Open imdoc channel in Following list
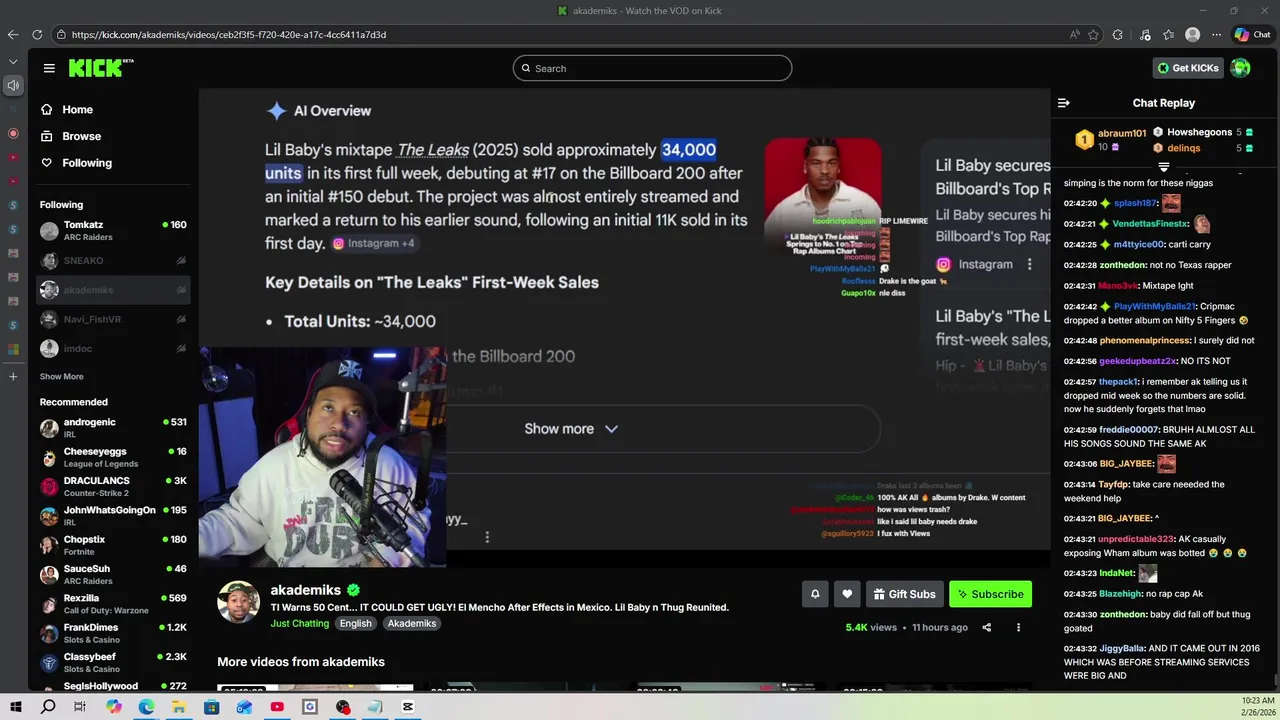 pyautogui.click(x=112, y=349)
